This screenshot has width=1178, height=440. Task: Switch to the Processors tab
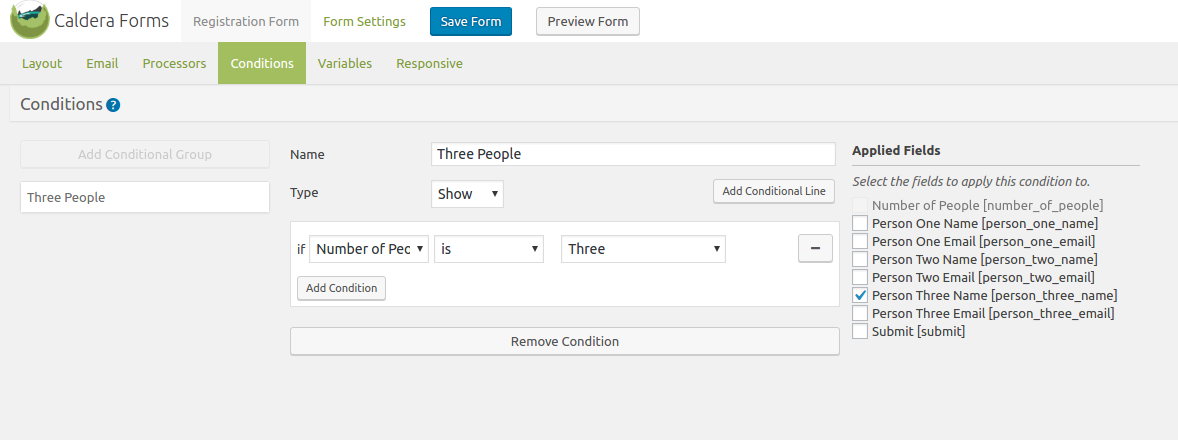click(x=174, y=63)
